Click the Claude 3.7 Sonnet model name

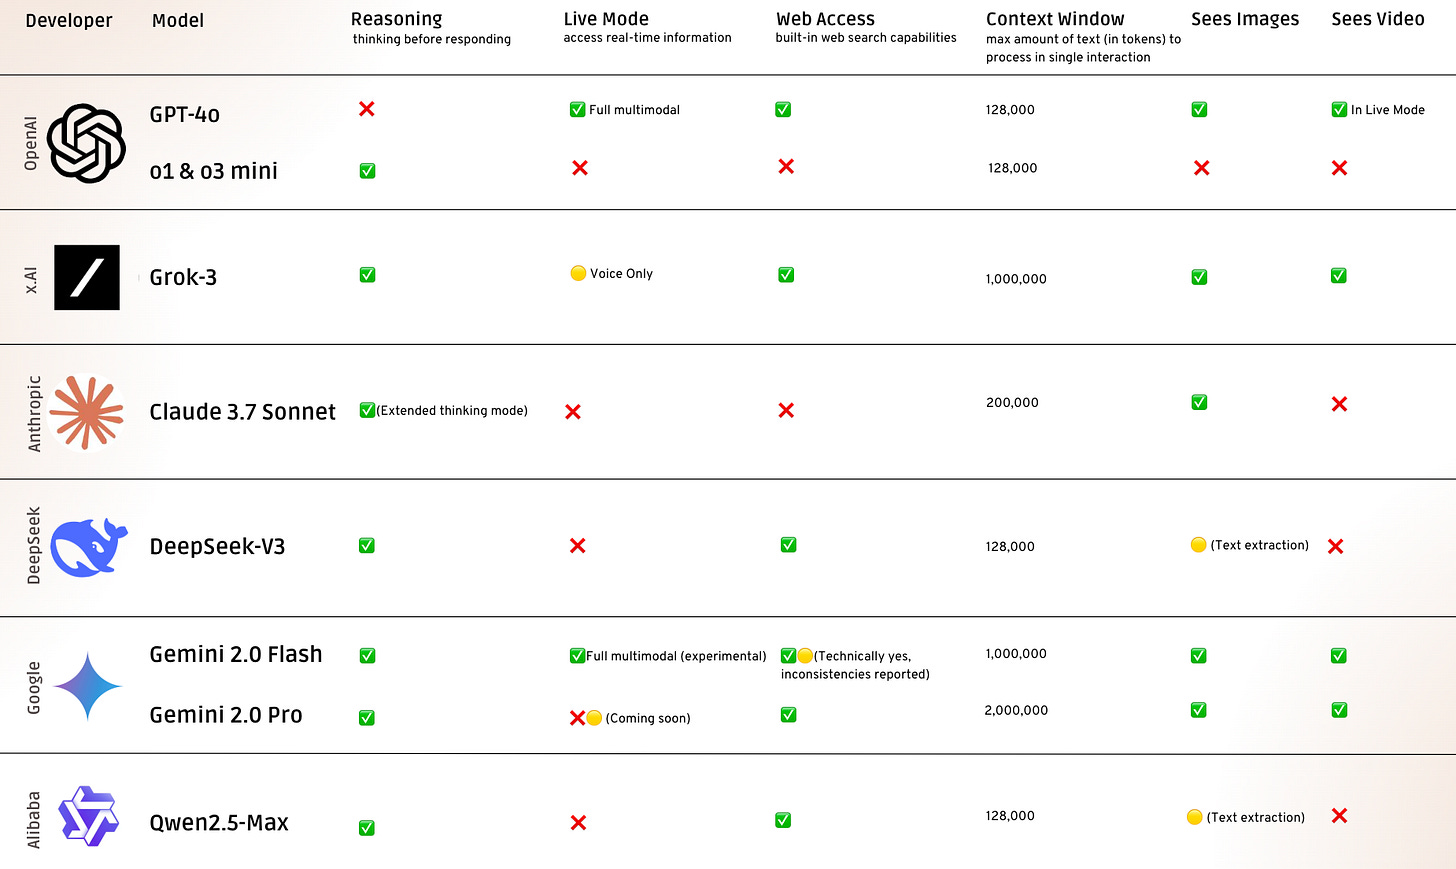click(243, 412)
